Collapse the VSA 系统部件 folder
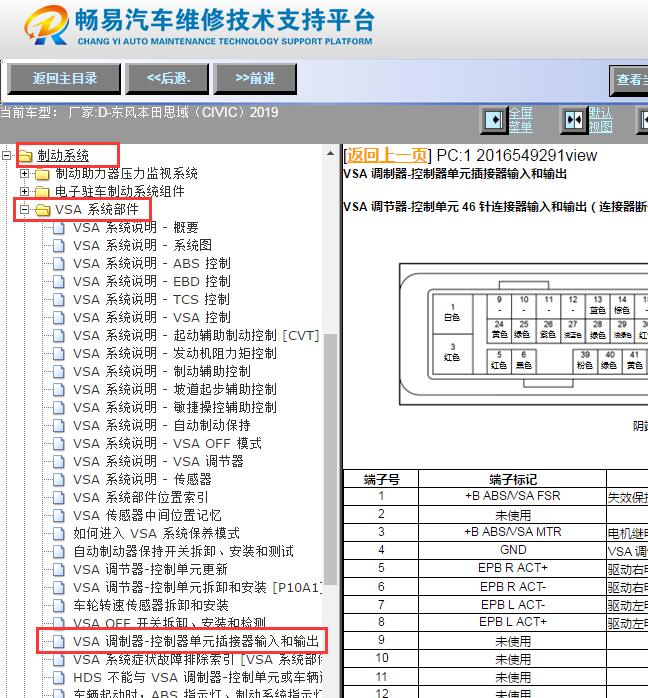The width and height of the screenshot is (648, 698). tap(24, 209)
